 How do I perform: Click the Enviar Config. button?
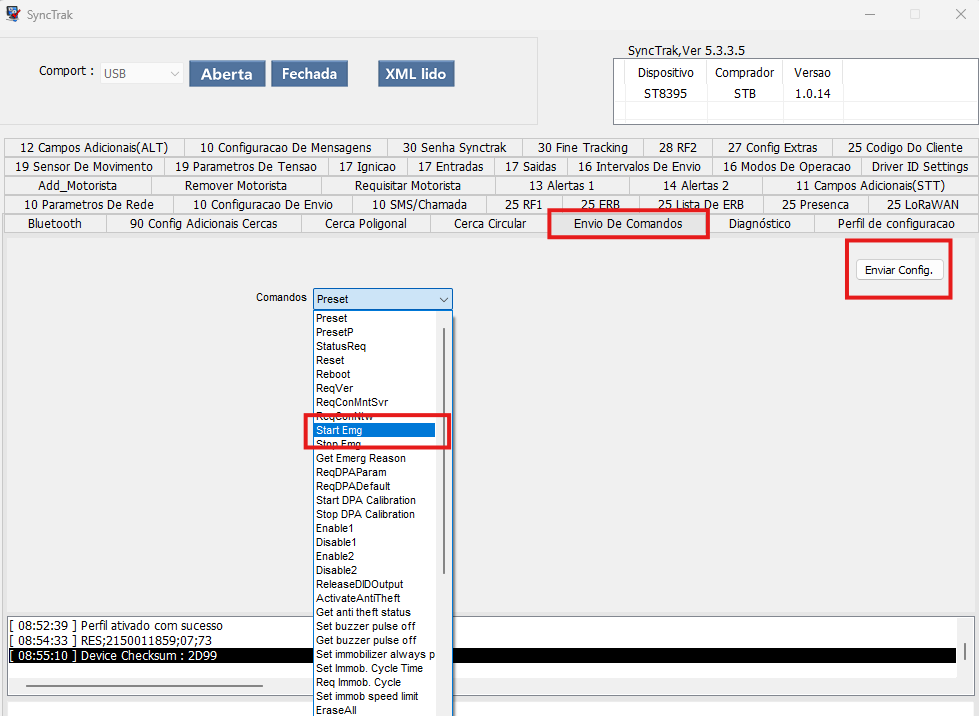[899, 270]
